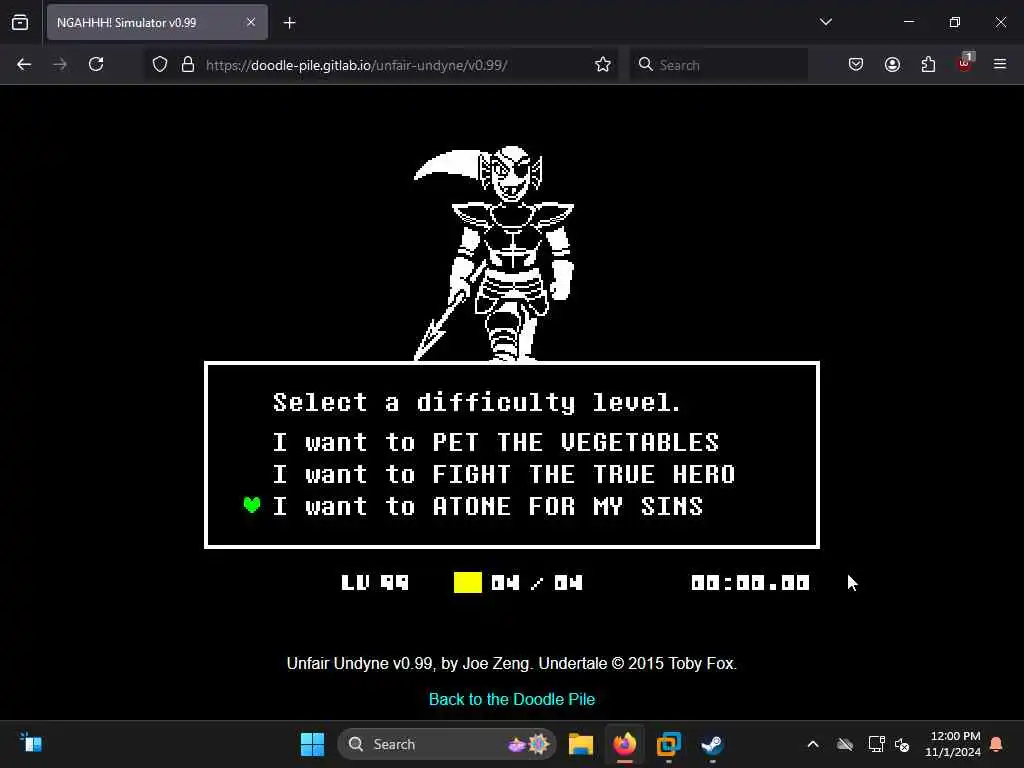The height and width of the screenshot is (768, 1024).
Task: Click the green heart selector
Action: click(252, 505)
